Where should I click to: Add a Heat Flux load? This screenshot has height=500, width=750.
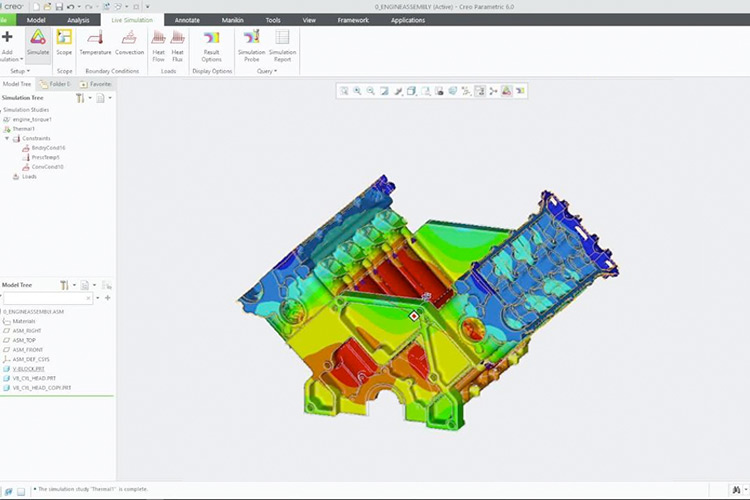(177, 44)
